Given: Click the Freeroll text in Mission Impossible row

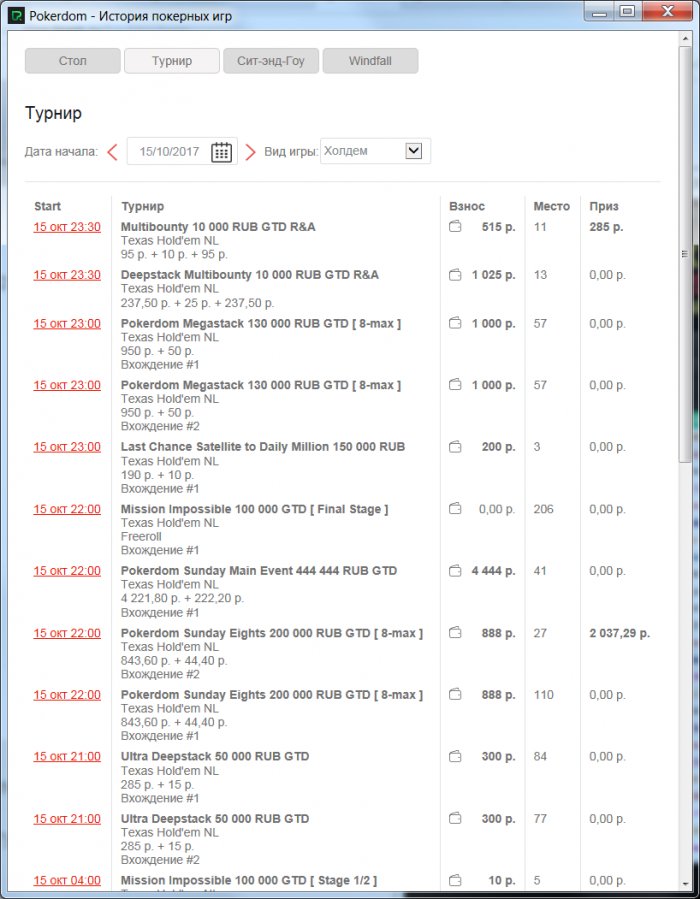Looking at the screenshot, I should [x=141, y=537].
